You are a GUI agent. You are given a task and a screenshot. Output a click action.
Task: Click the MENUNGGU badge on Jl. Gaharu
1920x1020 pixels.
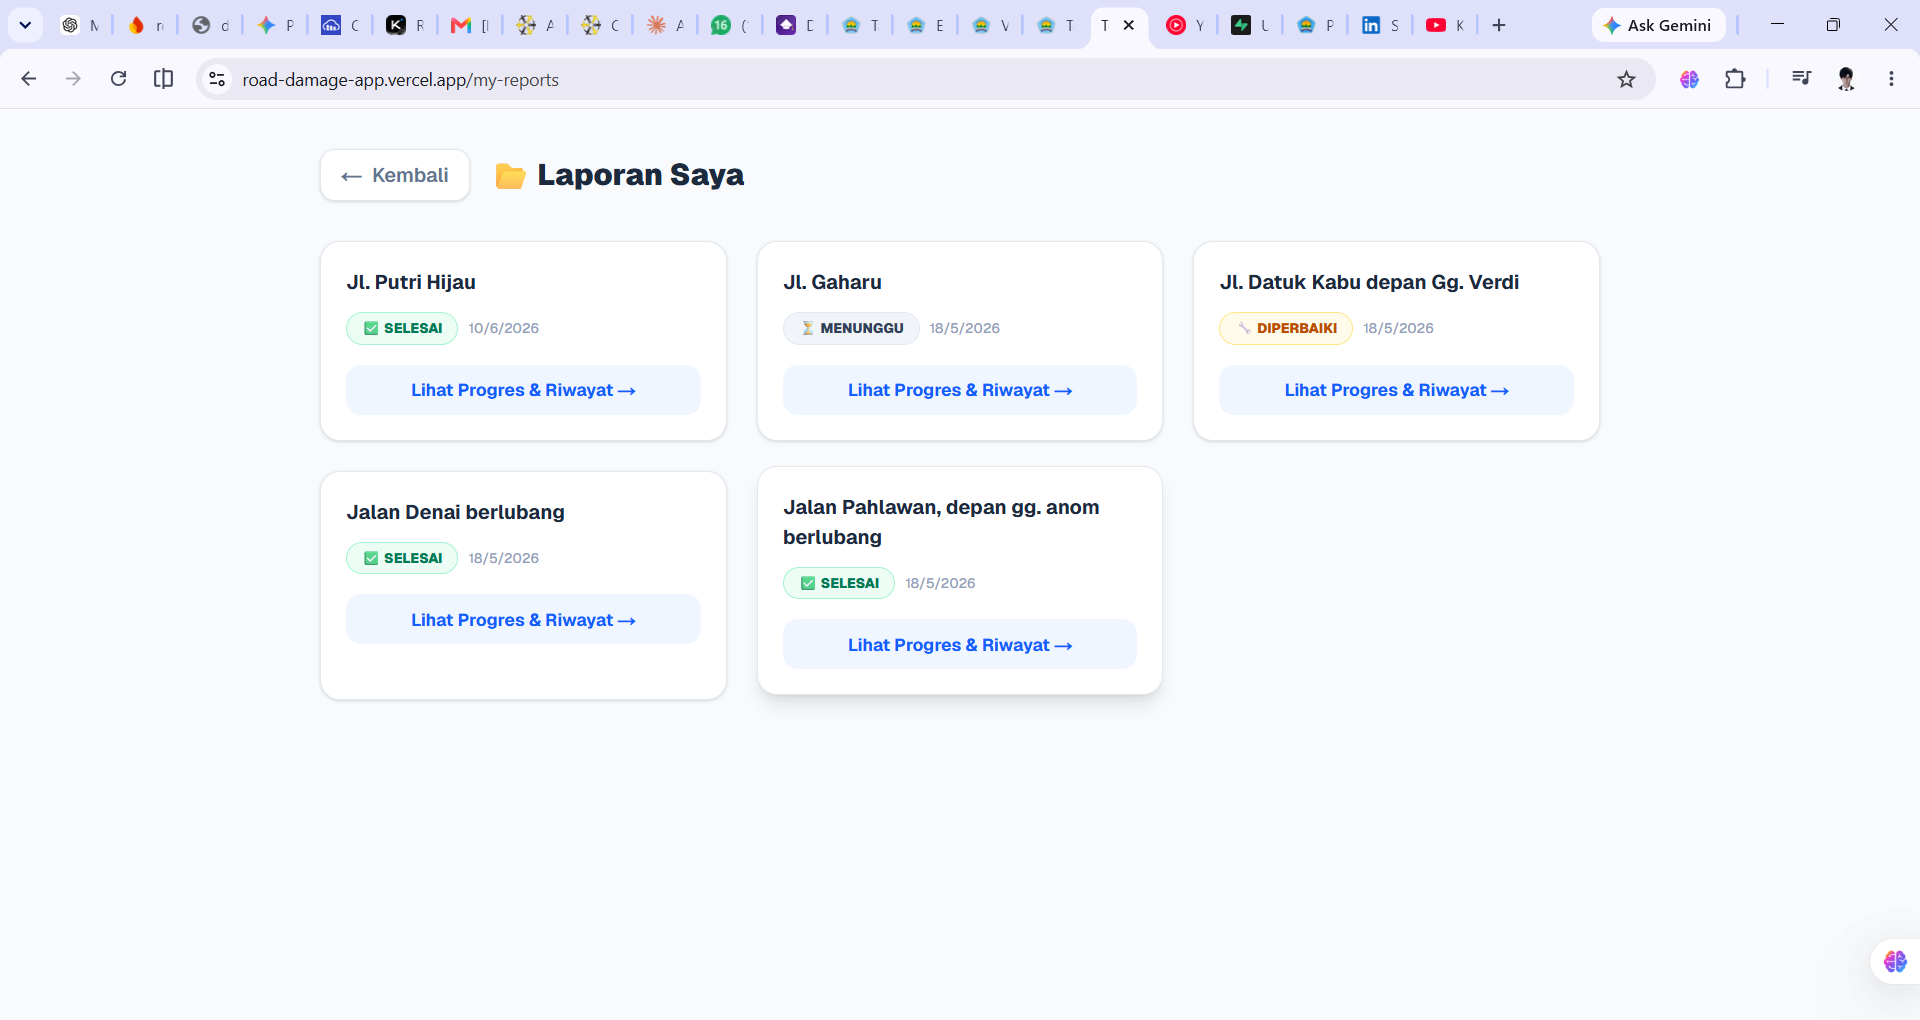click(x=851, y=328)
